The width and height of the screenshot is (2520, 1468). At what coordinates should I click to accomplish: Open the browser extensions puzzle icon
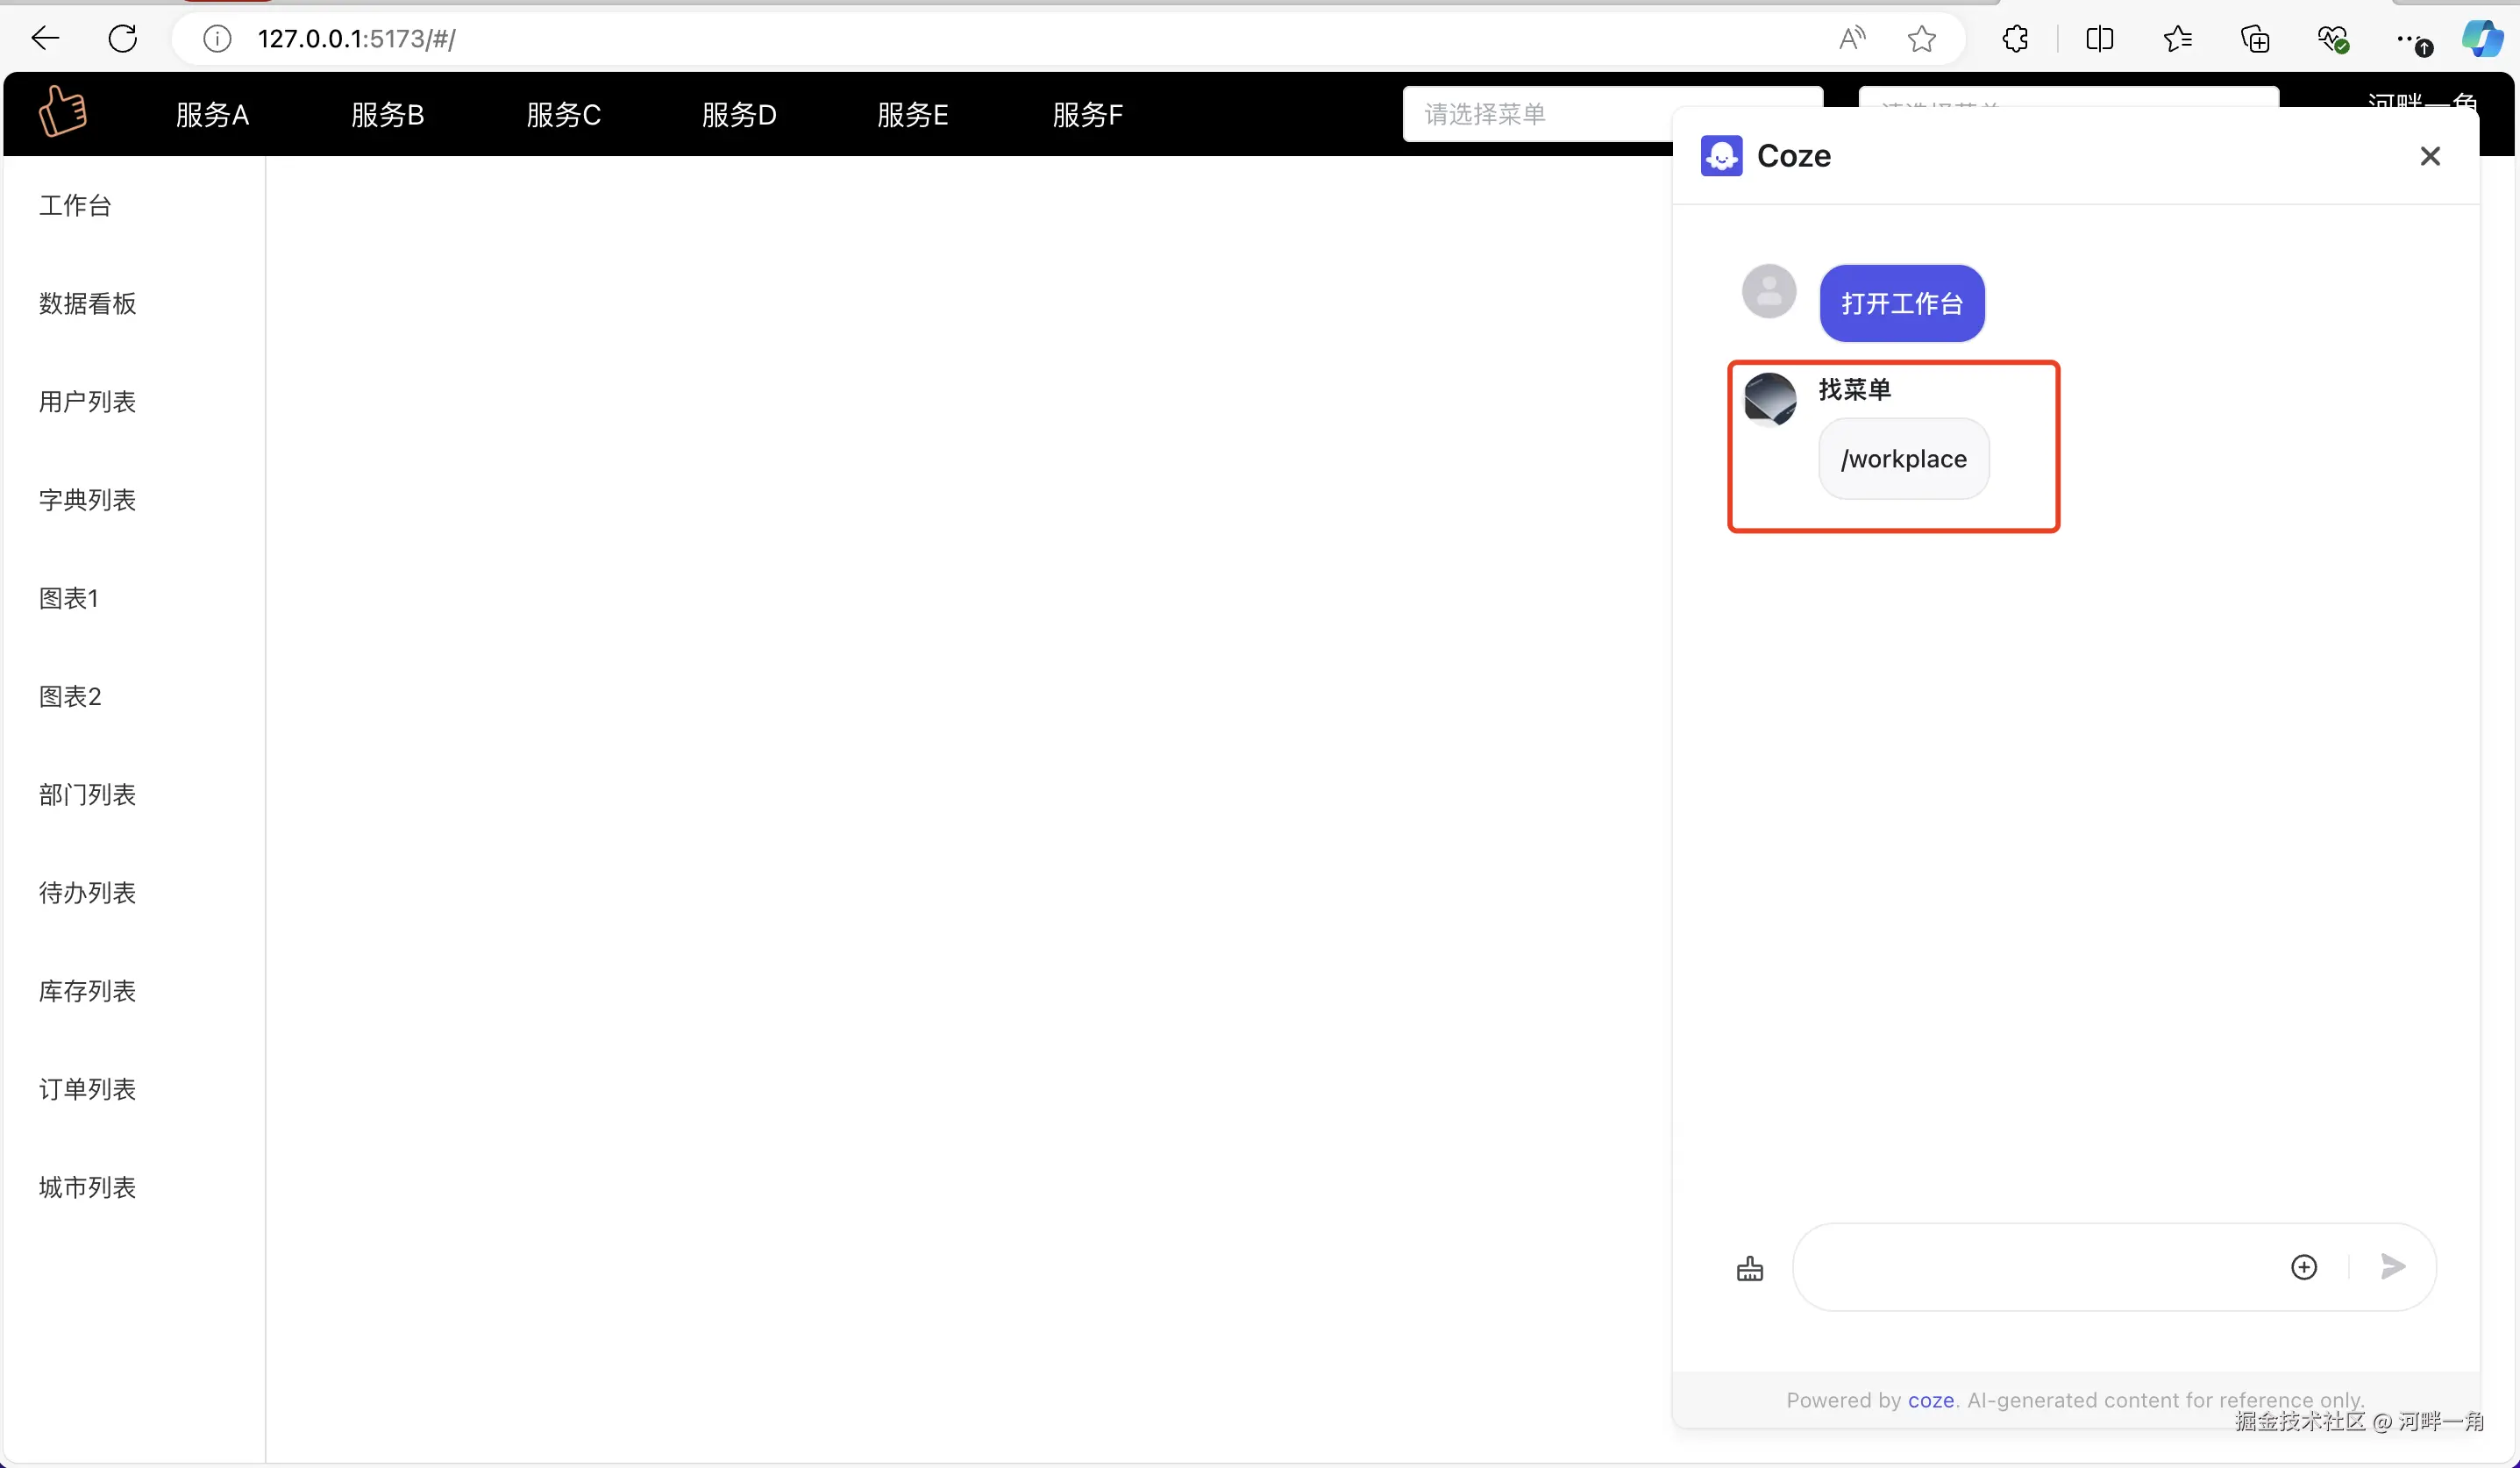click(2014, 39)
